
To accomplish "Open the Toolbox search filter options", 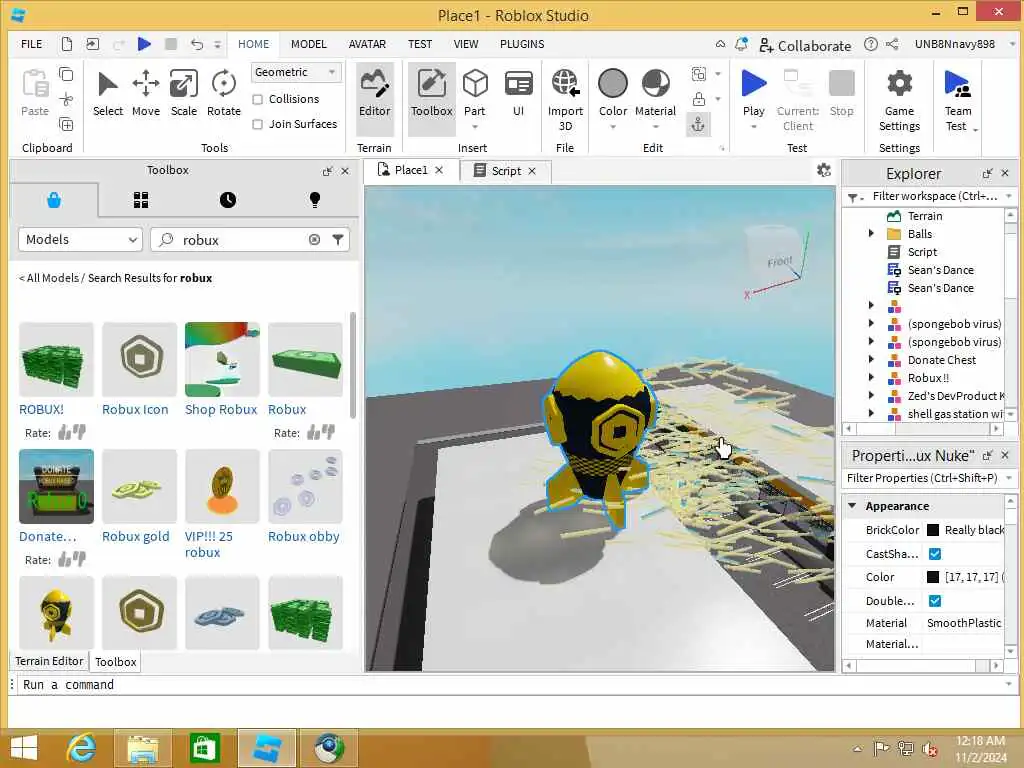I will pyautogui.click(x=338, y=240).
